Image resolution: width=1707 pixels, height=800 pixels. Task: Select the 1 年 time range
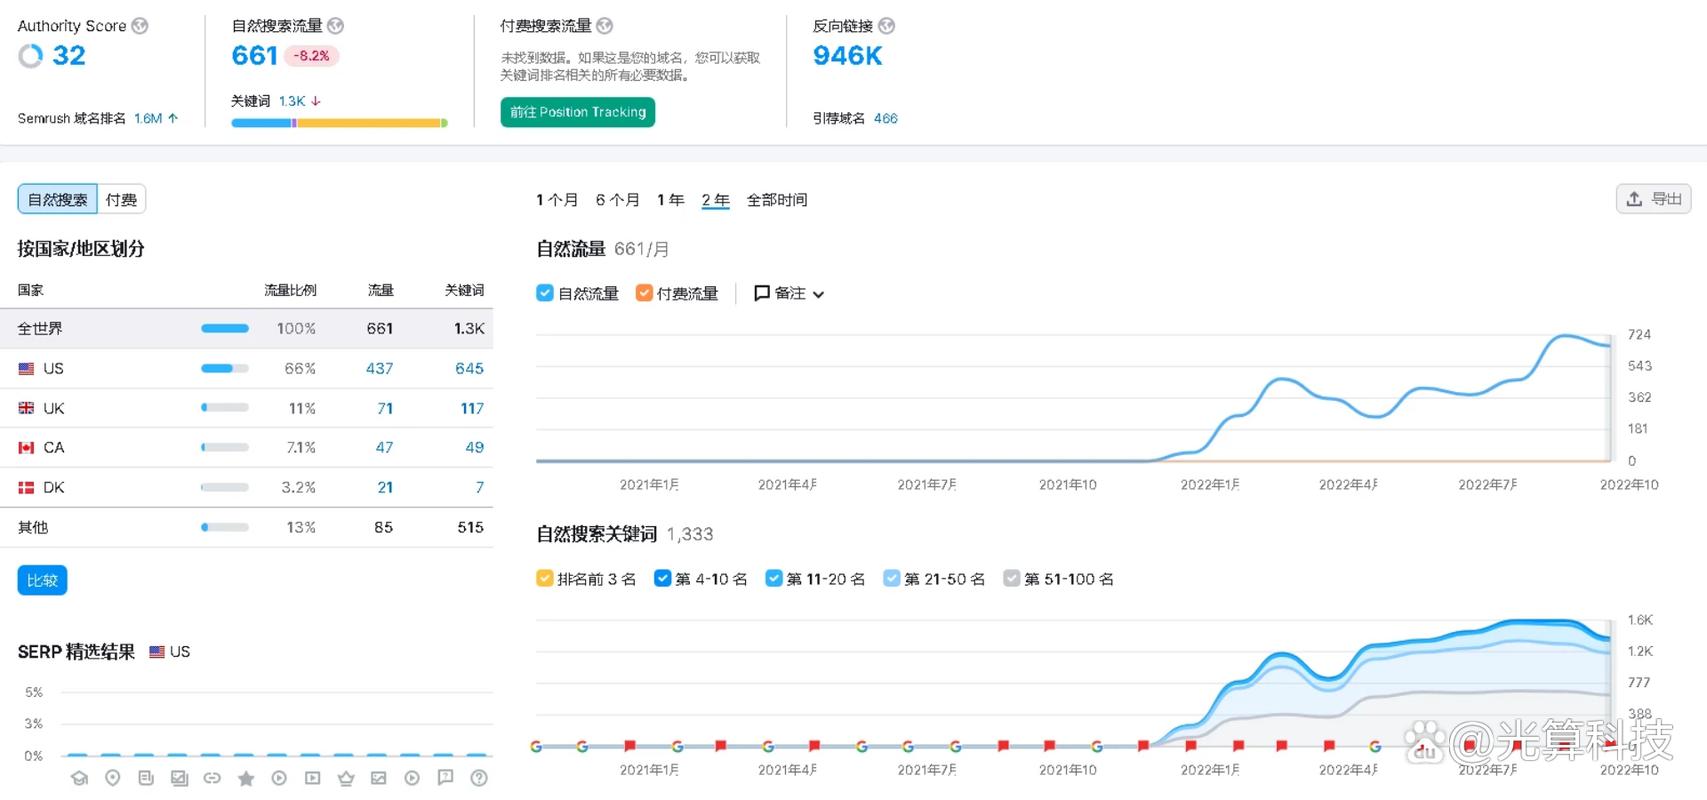(x=671, y=200)
